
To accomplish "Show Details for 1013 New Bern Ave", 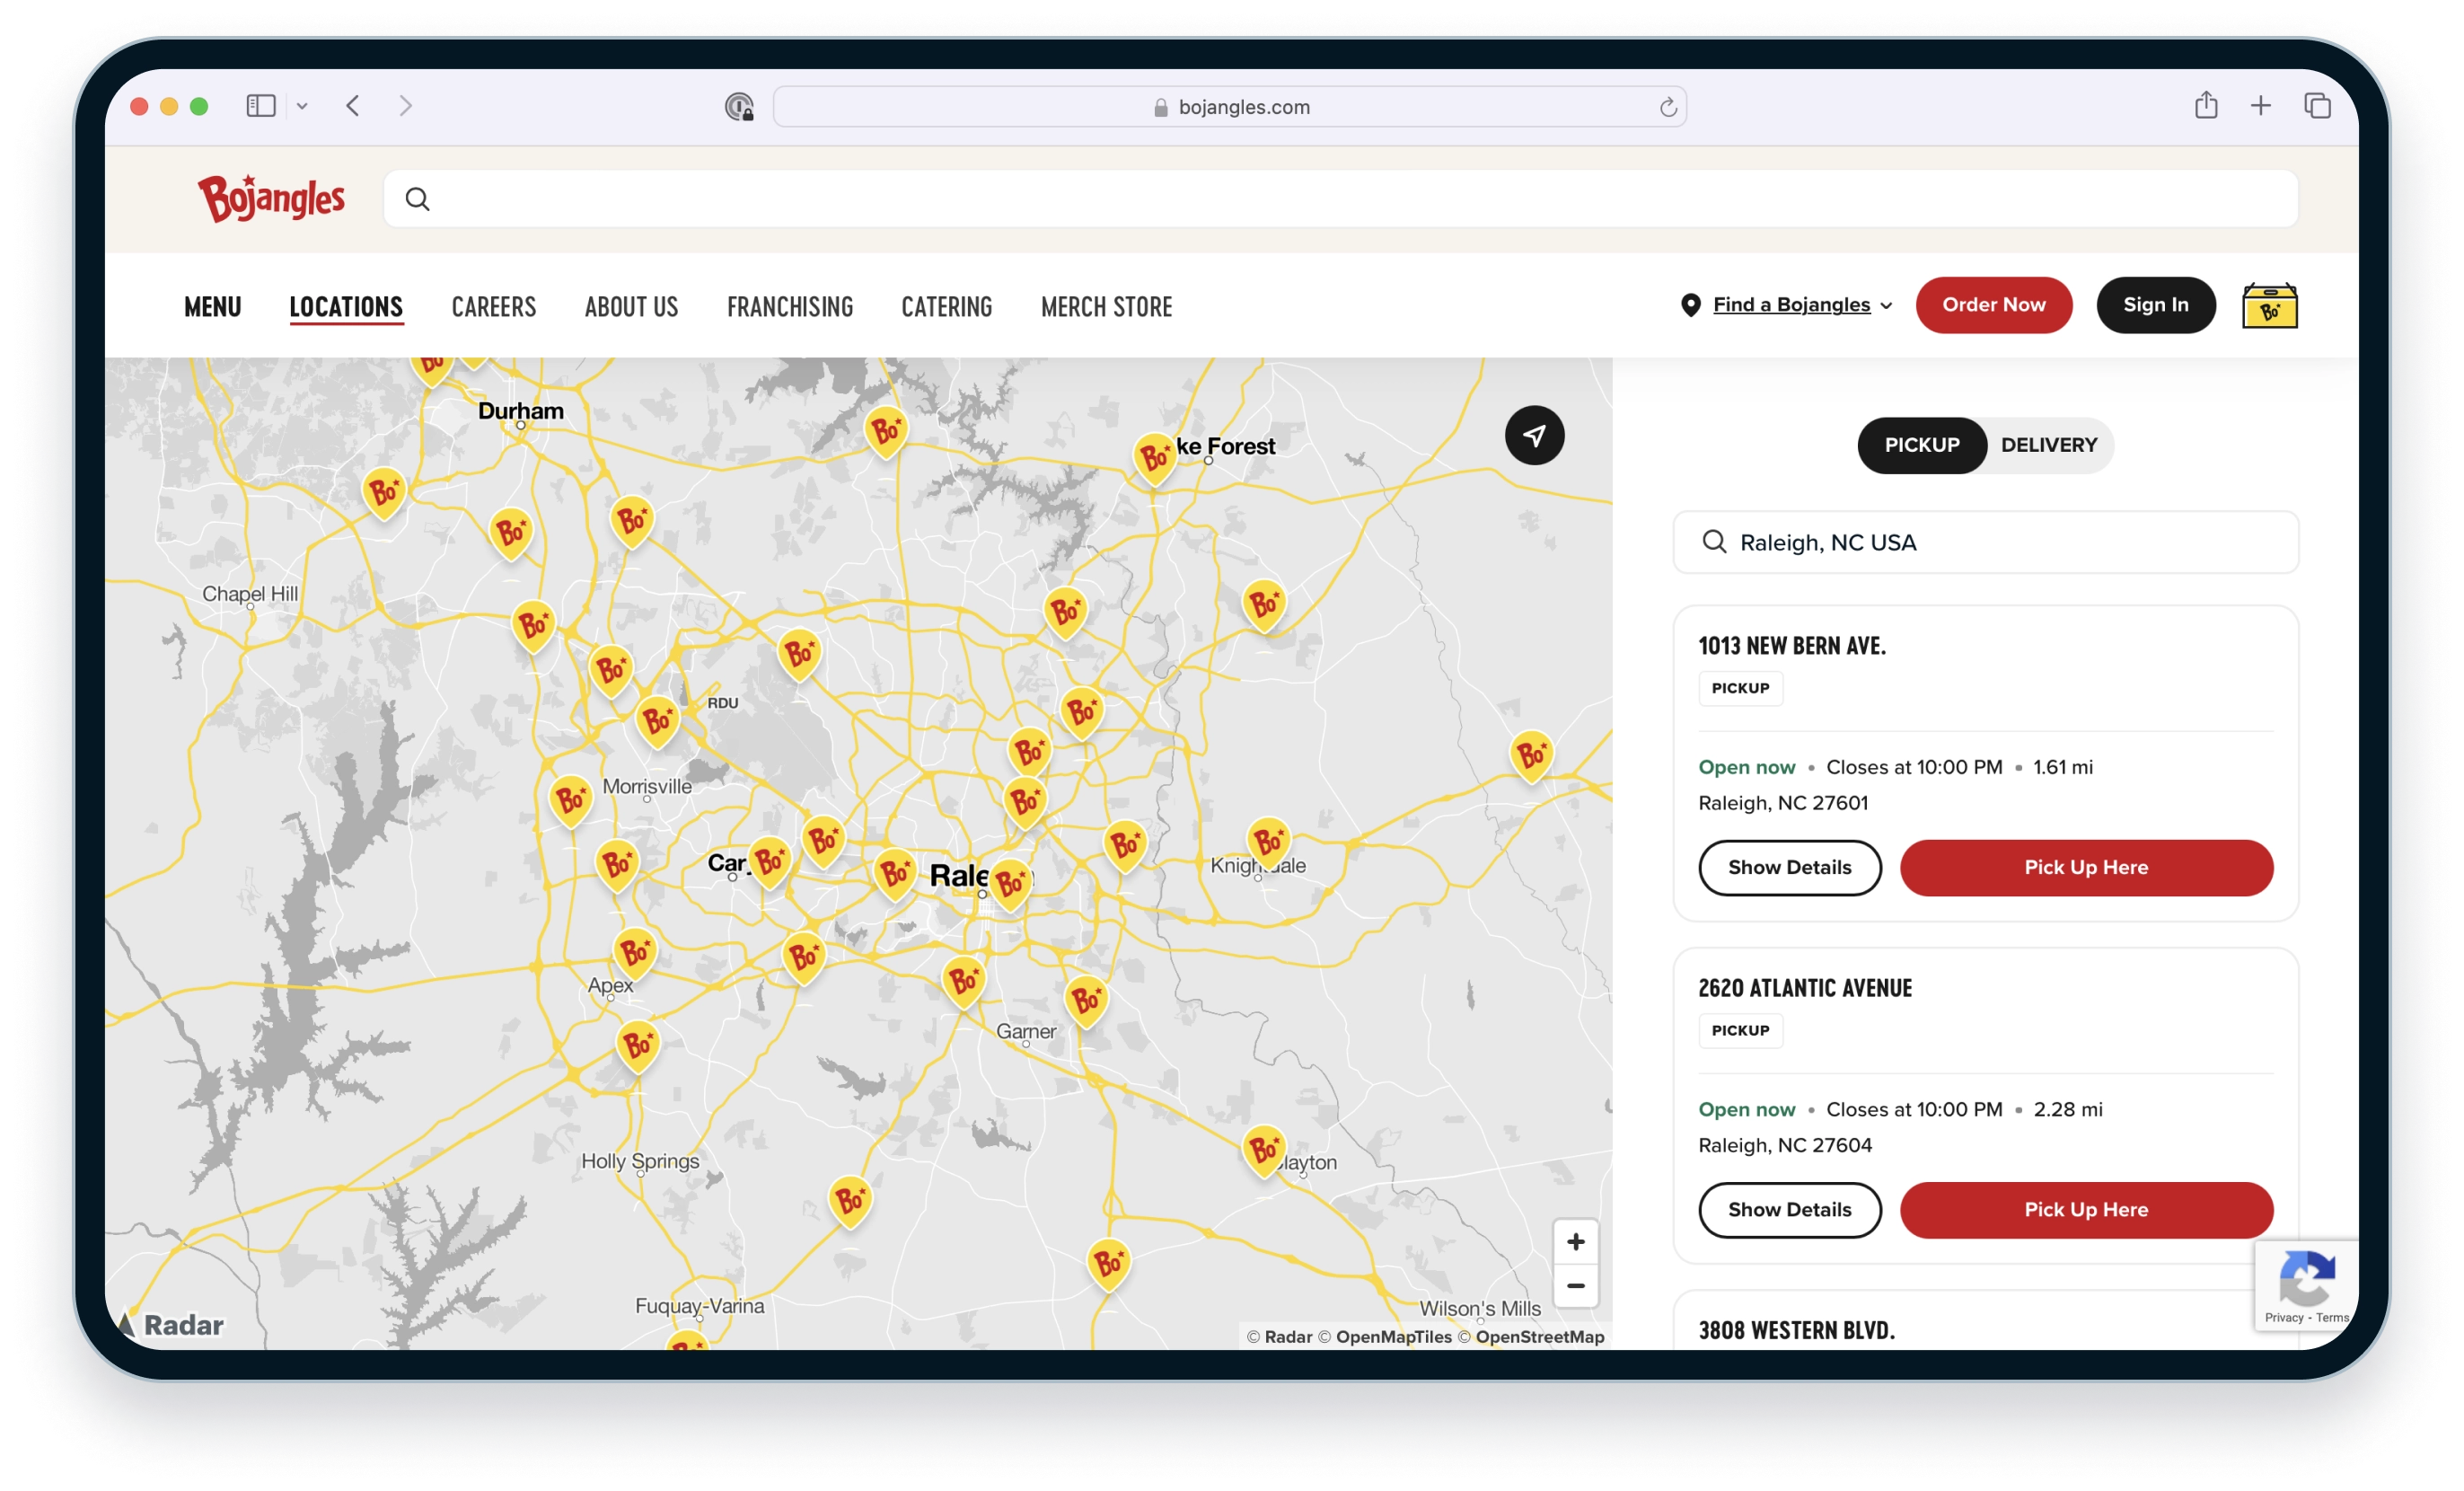I will (1789, 867).
